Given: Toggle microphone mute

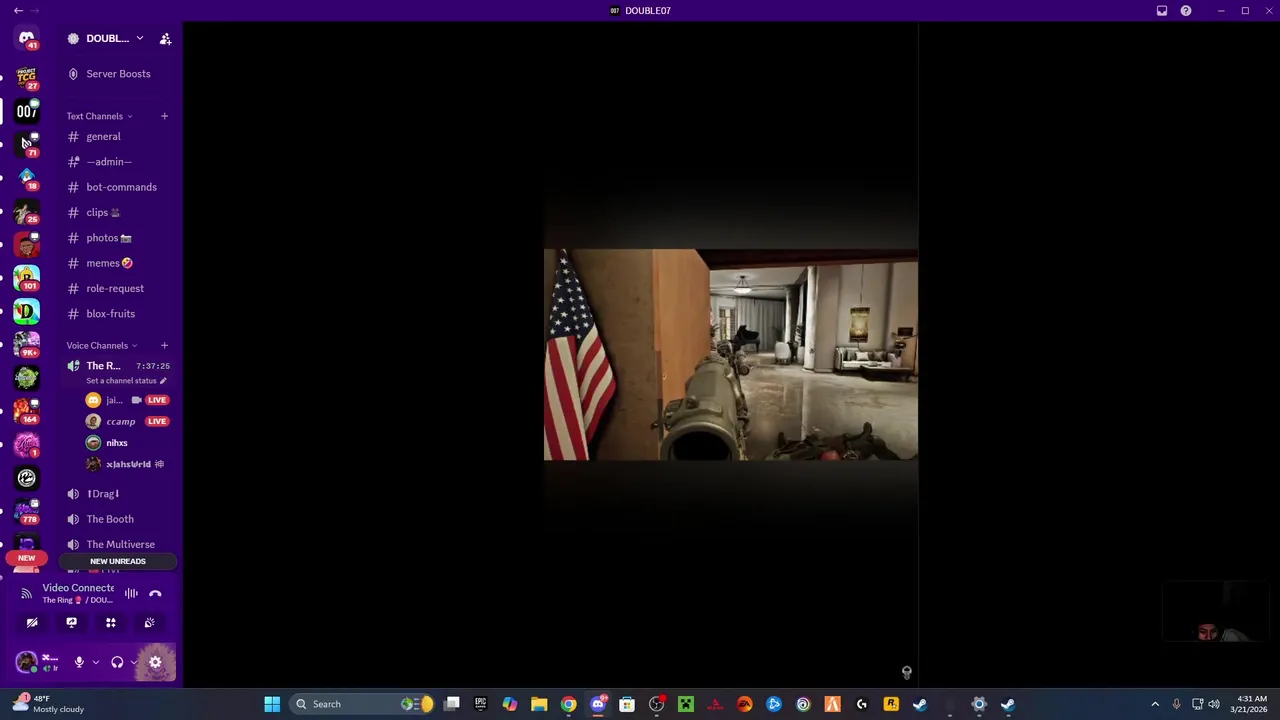Looking at the screenshot, I should click(x=79, y=662).
